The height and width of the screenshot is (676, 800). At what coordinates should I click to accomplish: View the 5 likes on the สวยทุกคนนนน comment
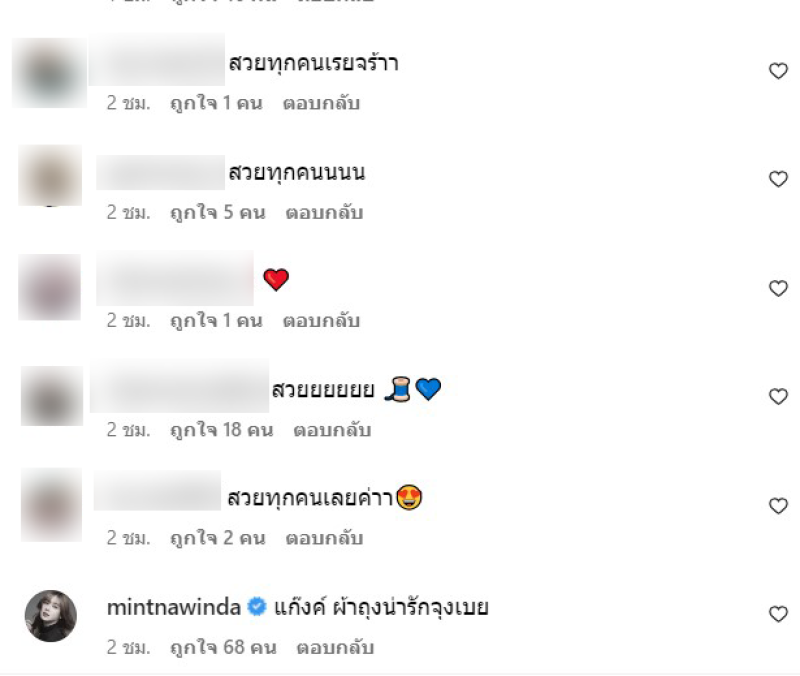coord(217,212)
